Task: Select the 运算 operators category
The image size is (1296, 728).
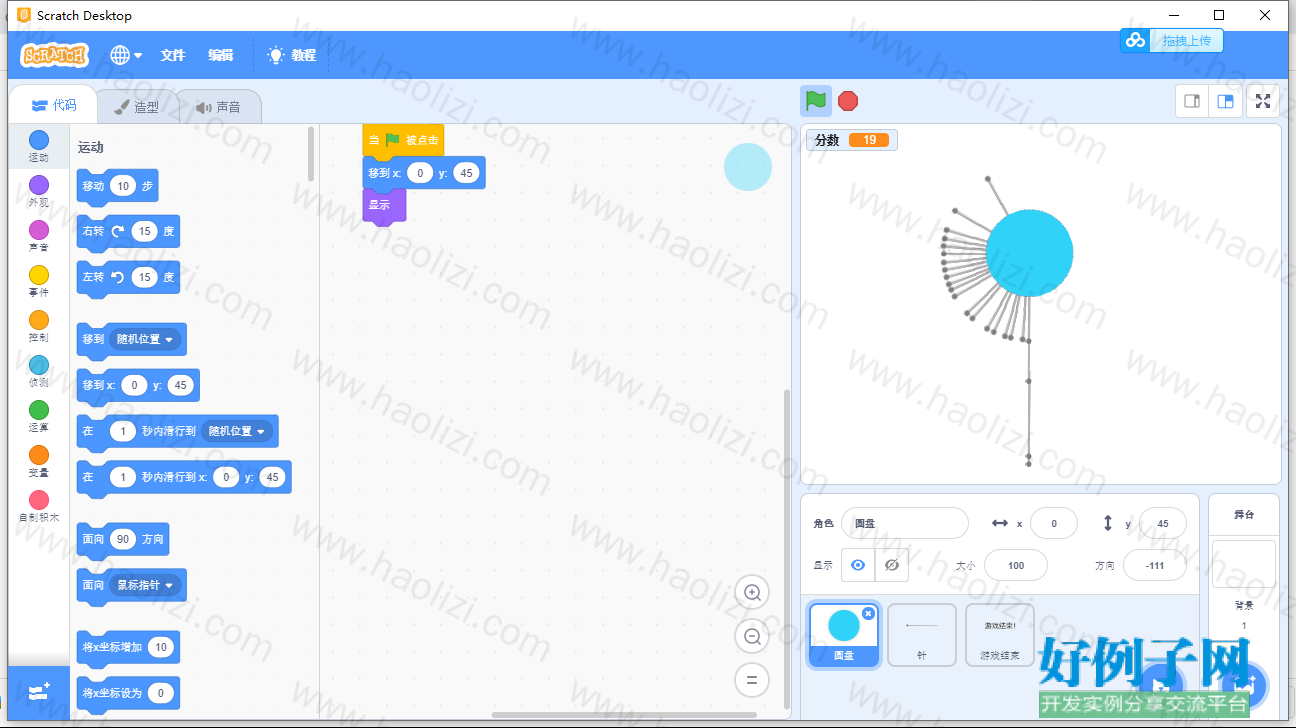Action: [x=38, y=416]
